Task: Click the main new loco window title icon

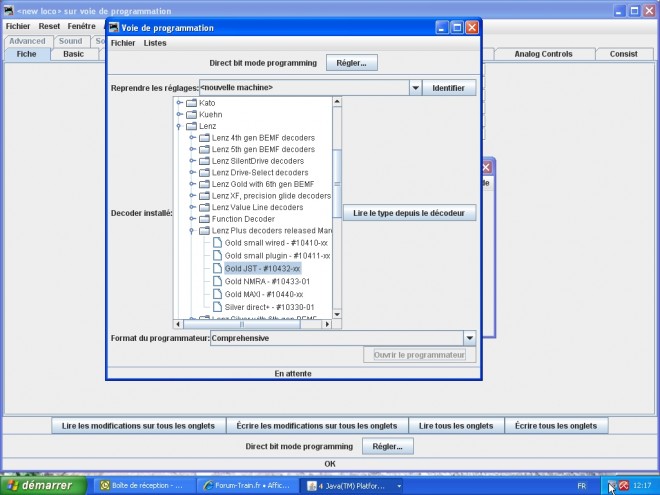Action: point(8,10)
